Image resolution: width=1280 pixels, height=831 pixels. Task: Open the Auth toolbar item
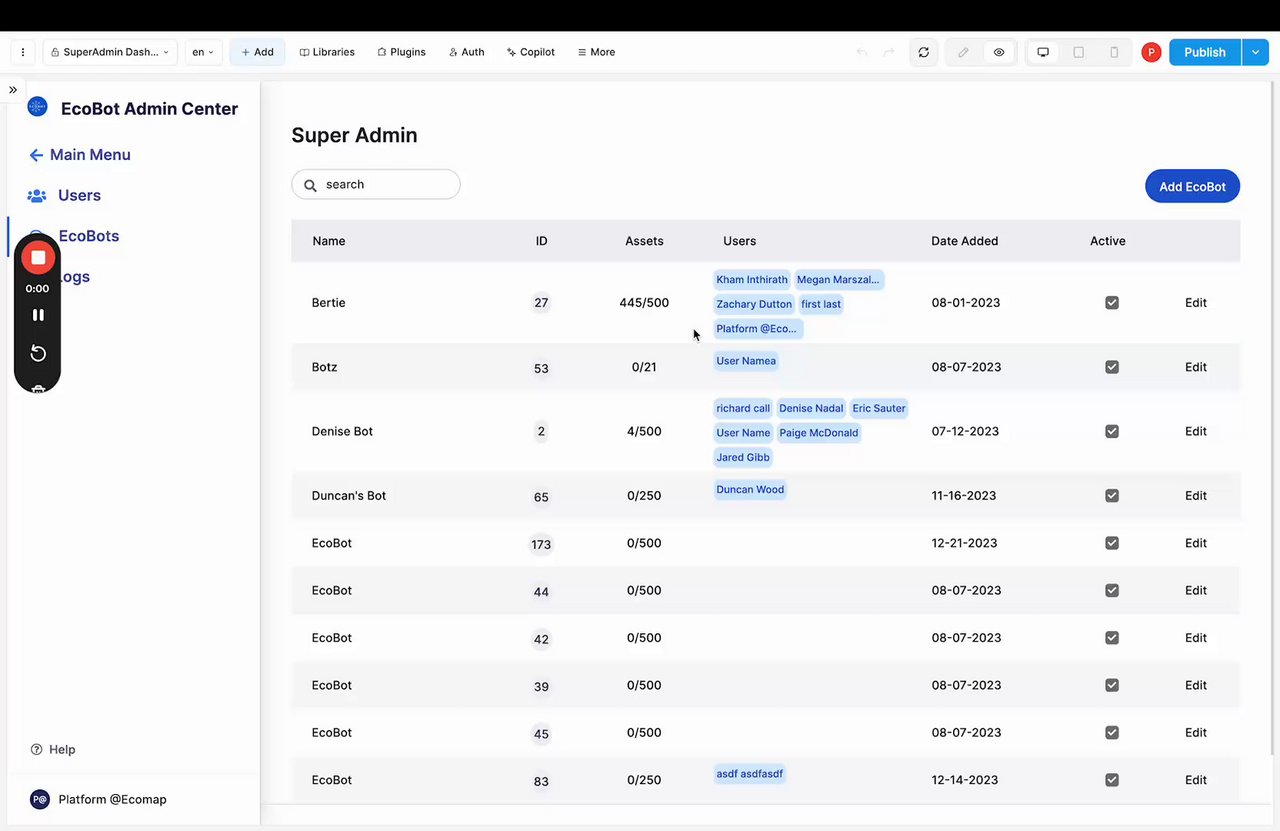467,52
